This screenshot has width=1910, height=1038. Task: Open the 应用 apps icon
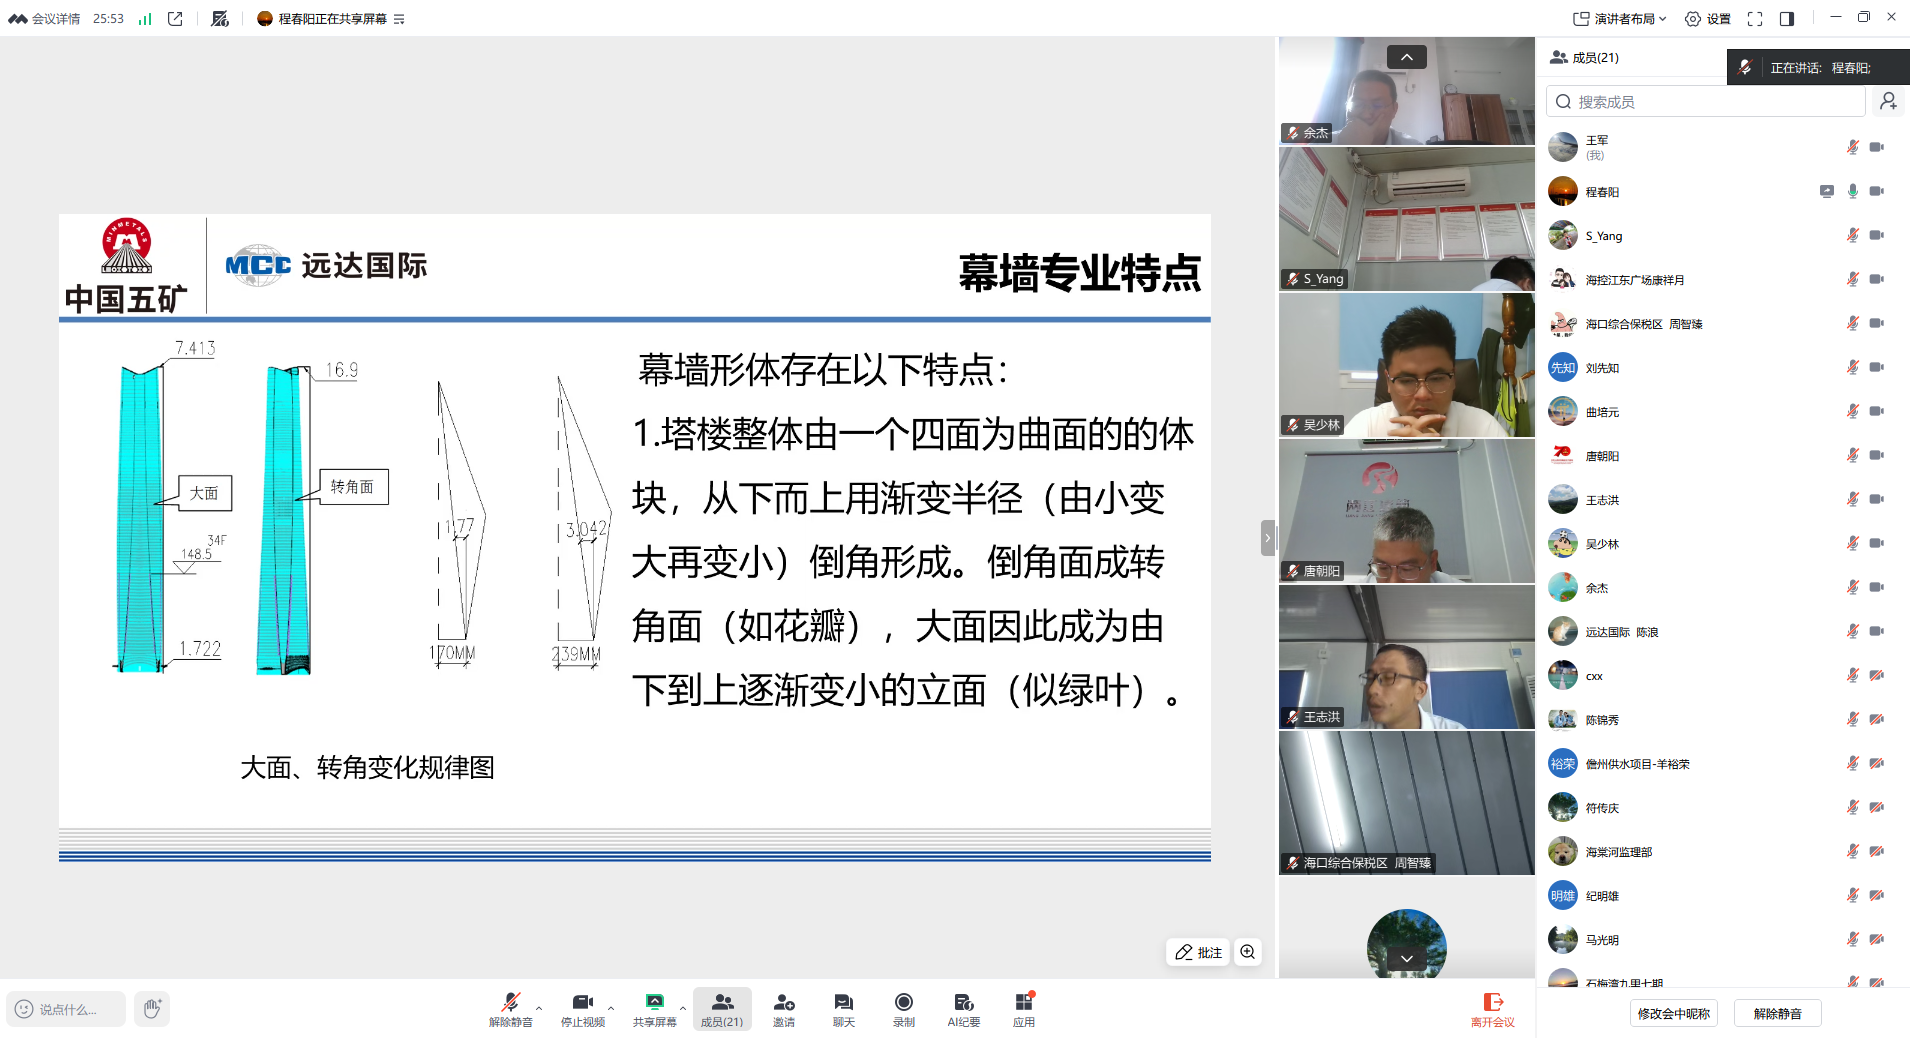pyautogui.click(x=1023, y=1003)
